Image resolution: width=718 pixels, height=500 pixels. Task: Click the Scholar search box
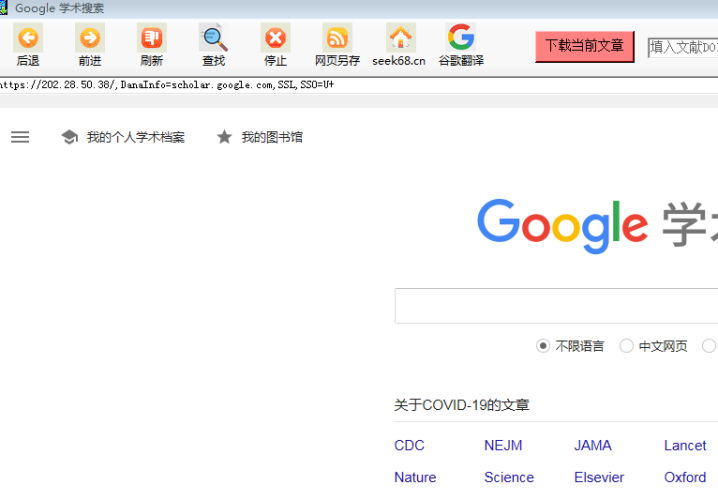[x=556, y=306]
